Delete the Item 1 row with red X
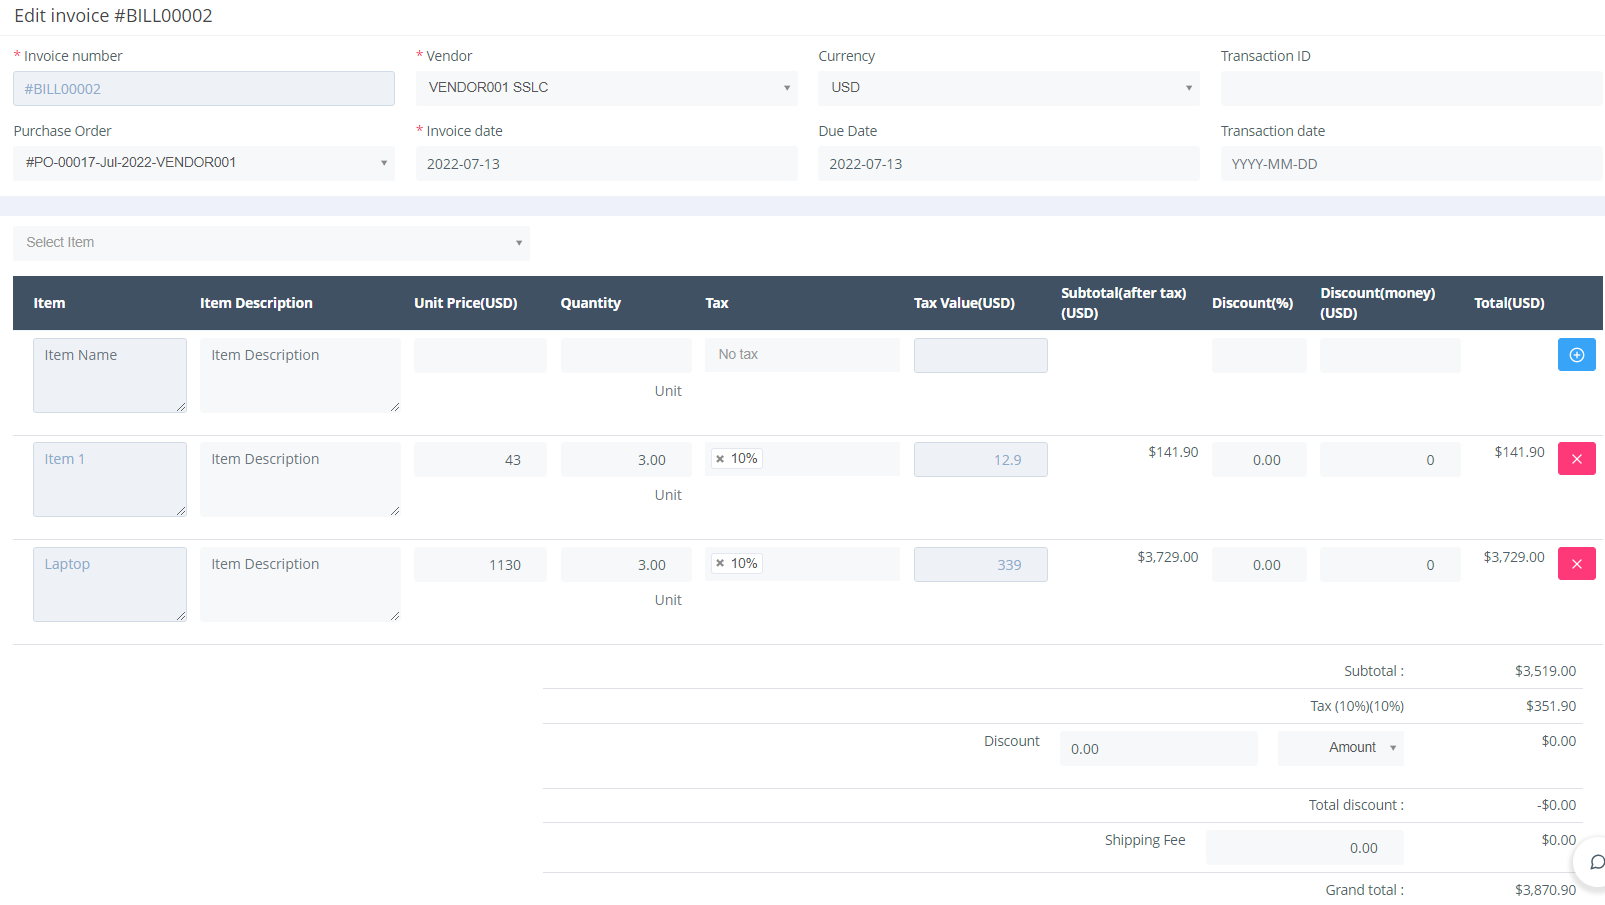 tap(1576, 458)
